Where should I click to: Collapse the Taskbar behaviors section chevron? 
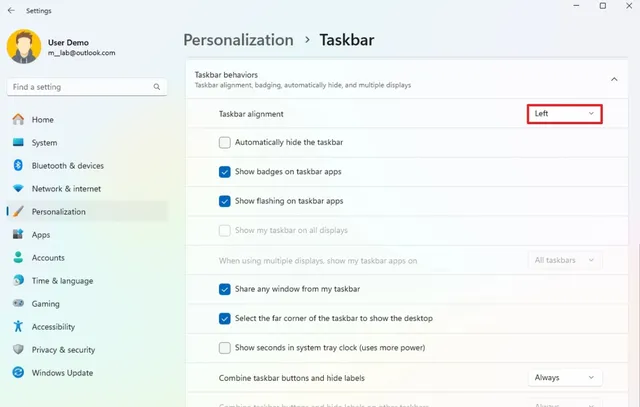[x=614, y=79]
